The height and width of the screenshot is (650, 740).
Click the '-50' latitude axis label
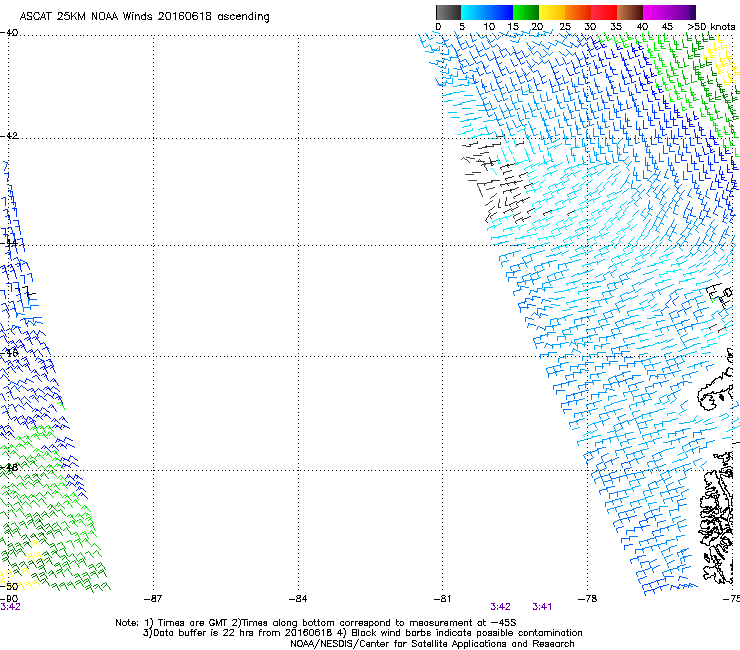[9, 587]
